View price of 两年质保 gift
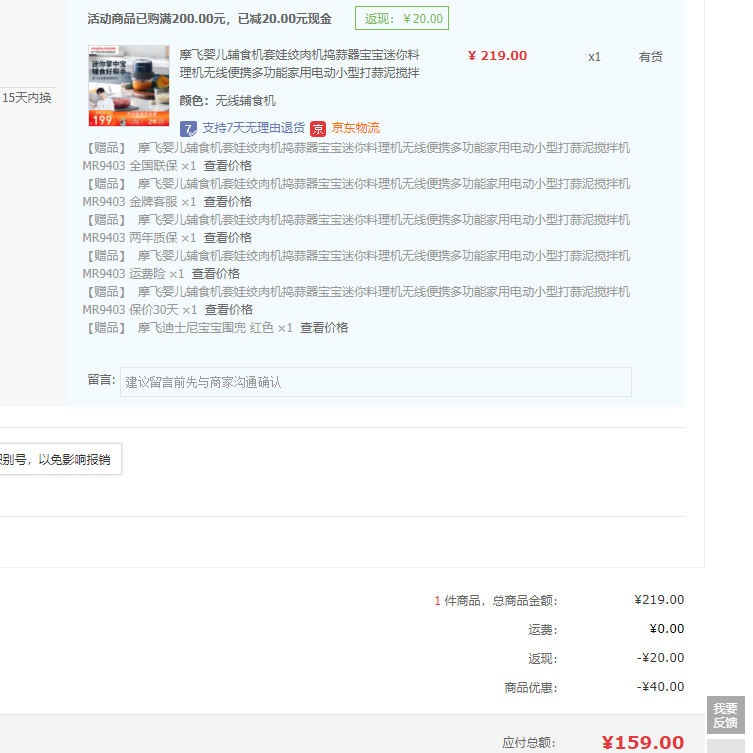The height and width of the screenshot is (753, 753). 228,238
